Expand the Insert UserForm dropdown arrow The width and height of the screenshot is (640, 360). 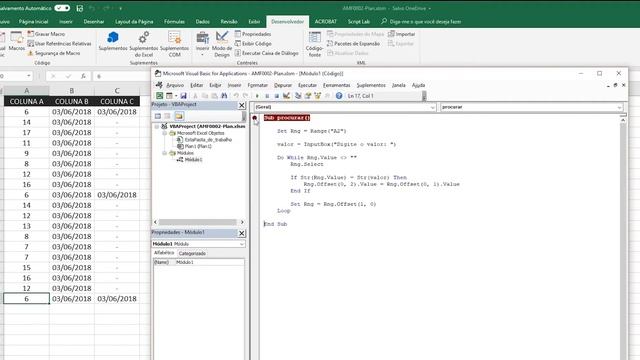[x=176, y=96]
